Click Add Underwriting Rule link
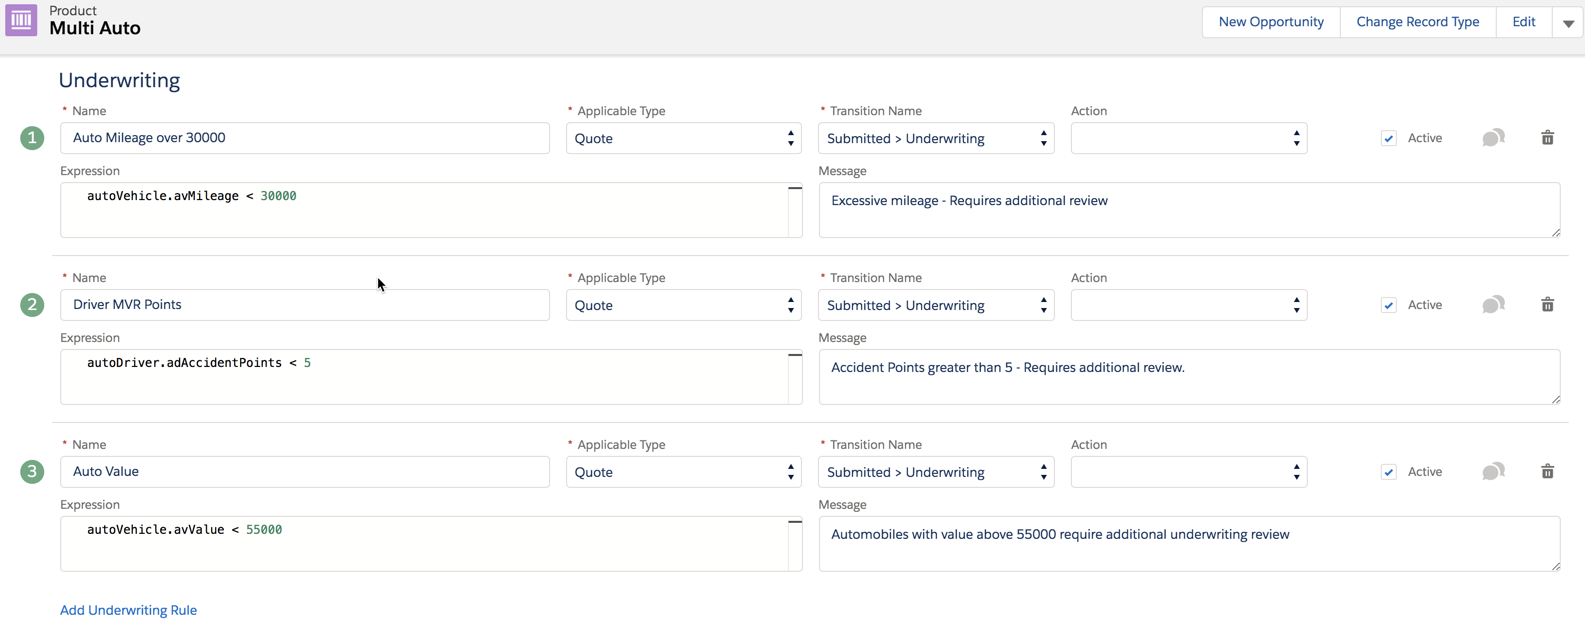This screenshot has width=1585, height=629. click(128, 610)
